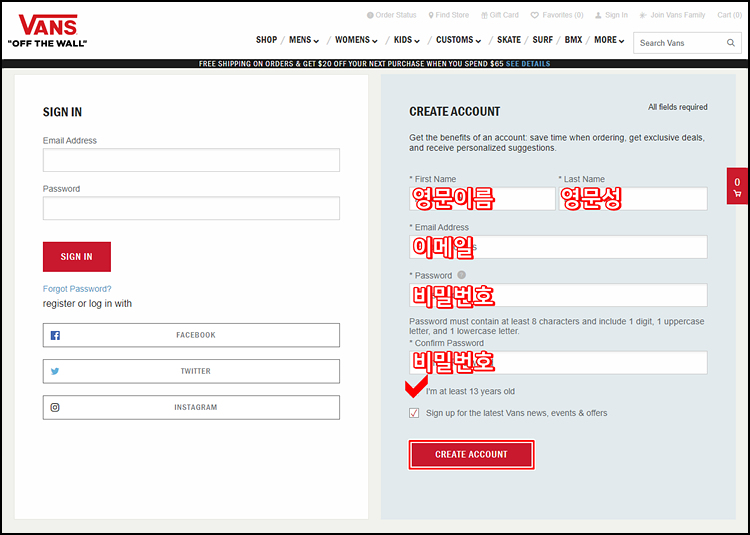Focus the First Name field
Image resolution: width=750 pixels, height=535 pixels.
pos(482,198)
